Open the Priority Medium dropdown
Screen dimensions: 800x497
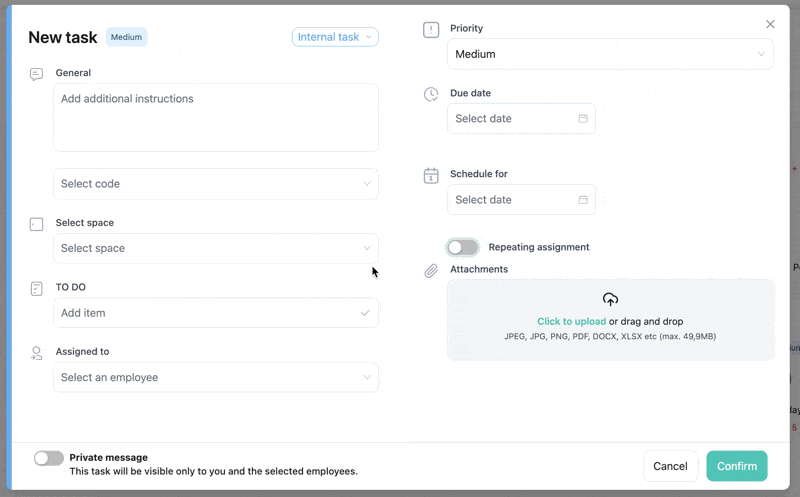[x=610, y=54]
